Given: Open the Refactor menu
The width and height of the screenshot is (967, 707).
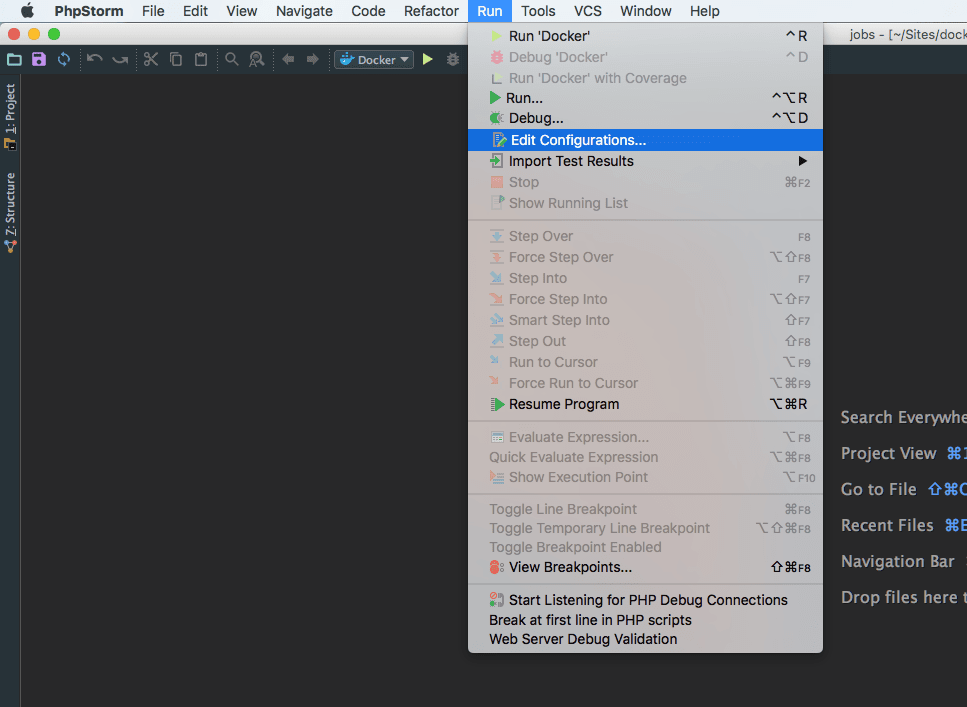Looking at the screenshot, I should pos(431,11).
